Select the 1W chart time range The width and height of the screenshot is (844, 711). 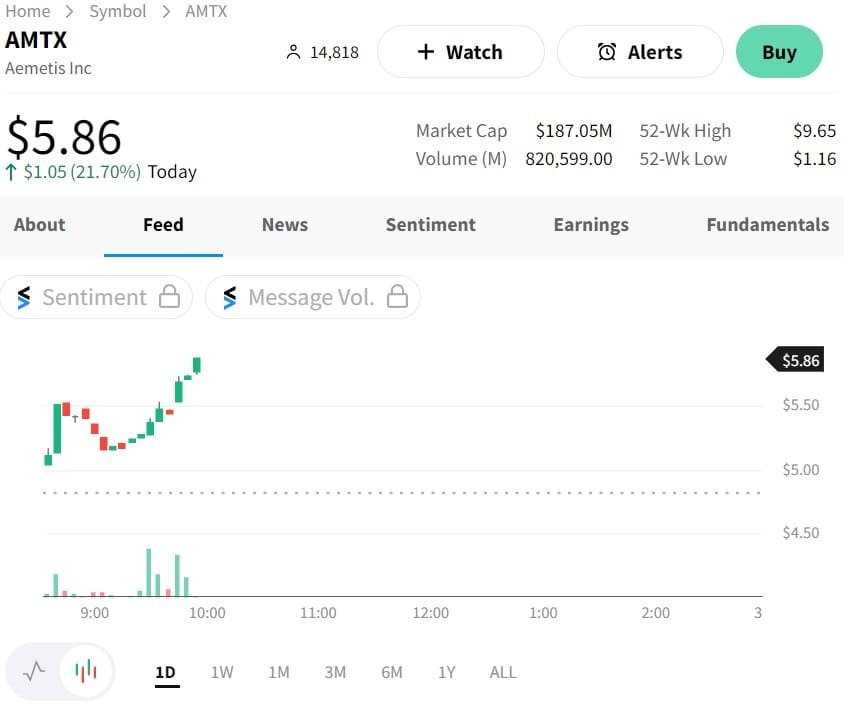[222, 672]
